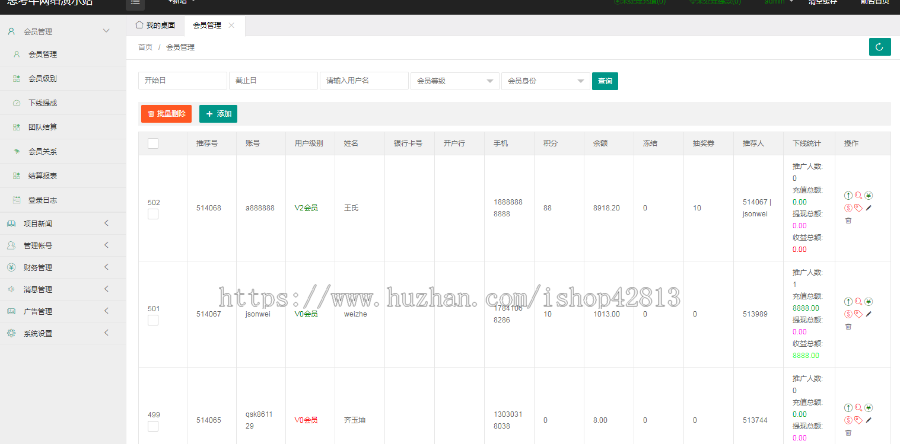900x444 pixels.
Task: Open the 会员身份 dropdown filter
Action: (x=545, y=81)
